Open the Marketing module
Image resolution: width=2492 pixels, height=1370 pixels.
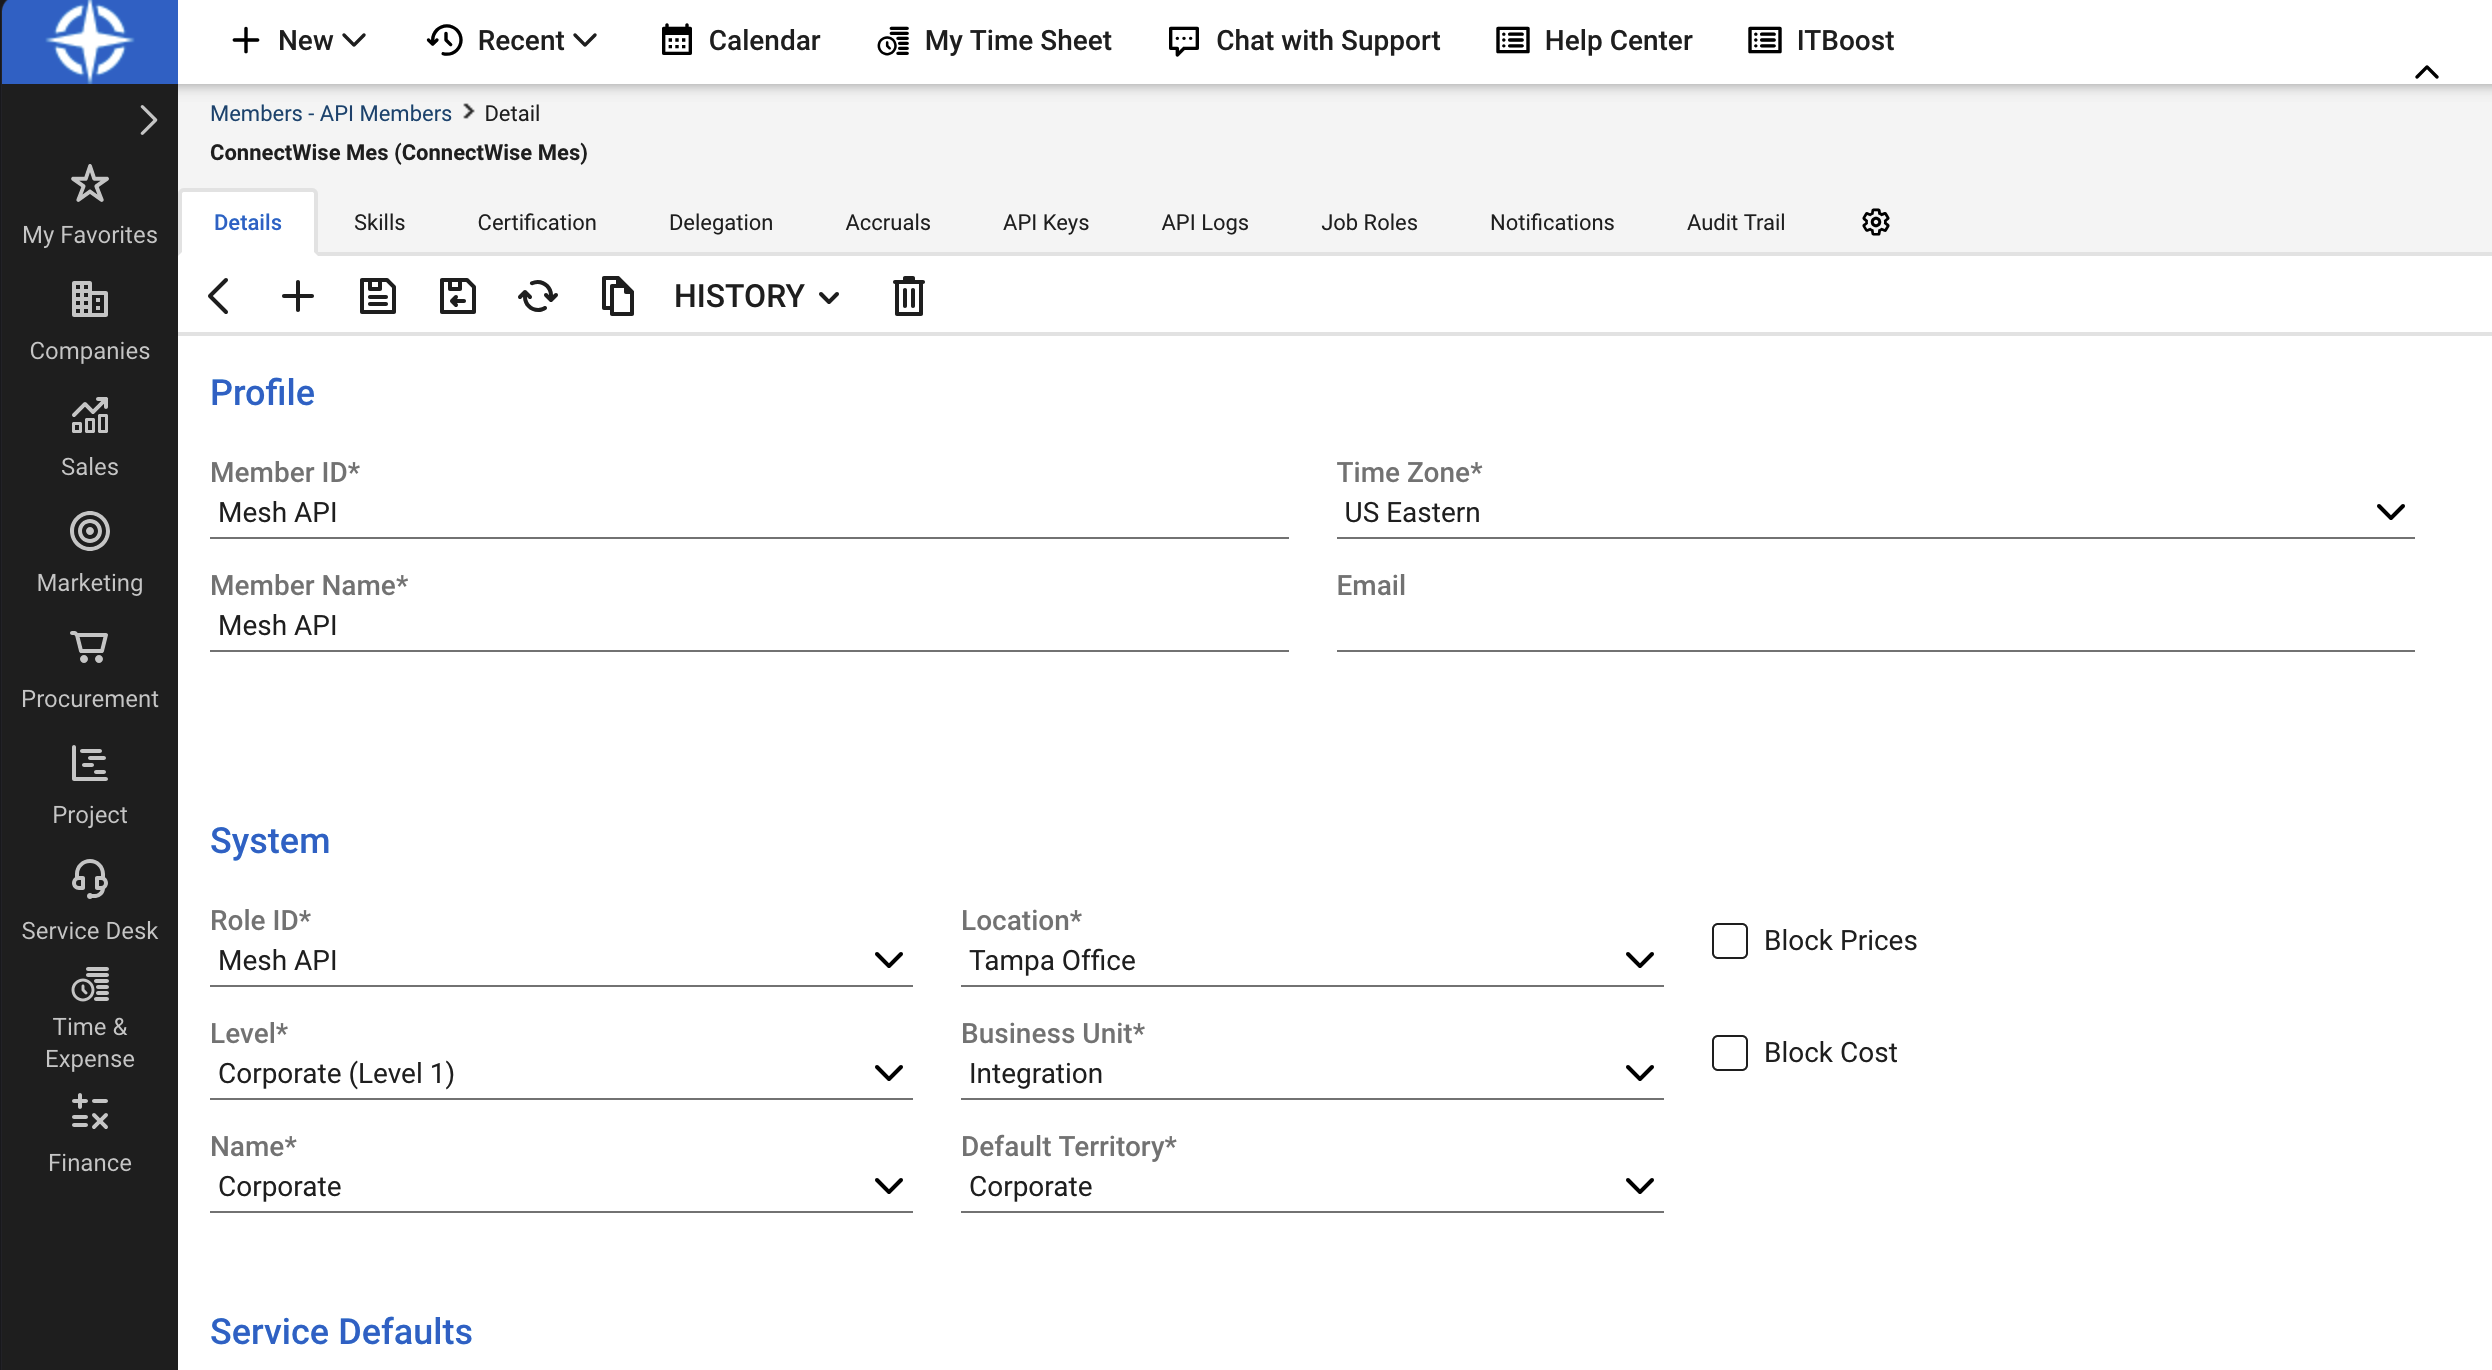(90, 554)
